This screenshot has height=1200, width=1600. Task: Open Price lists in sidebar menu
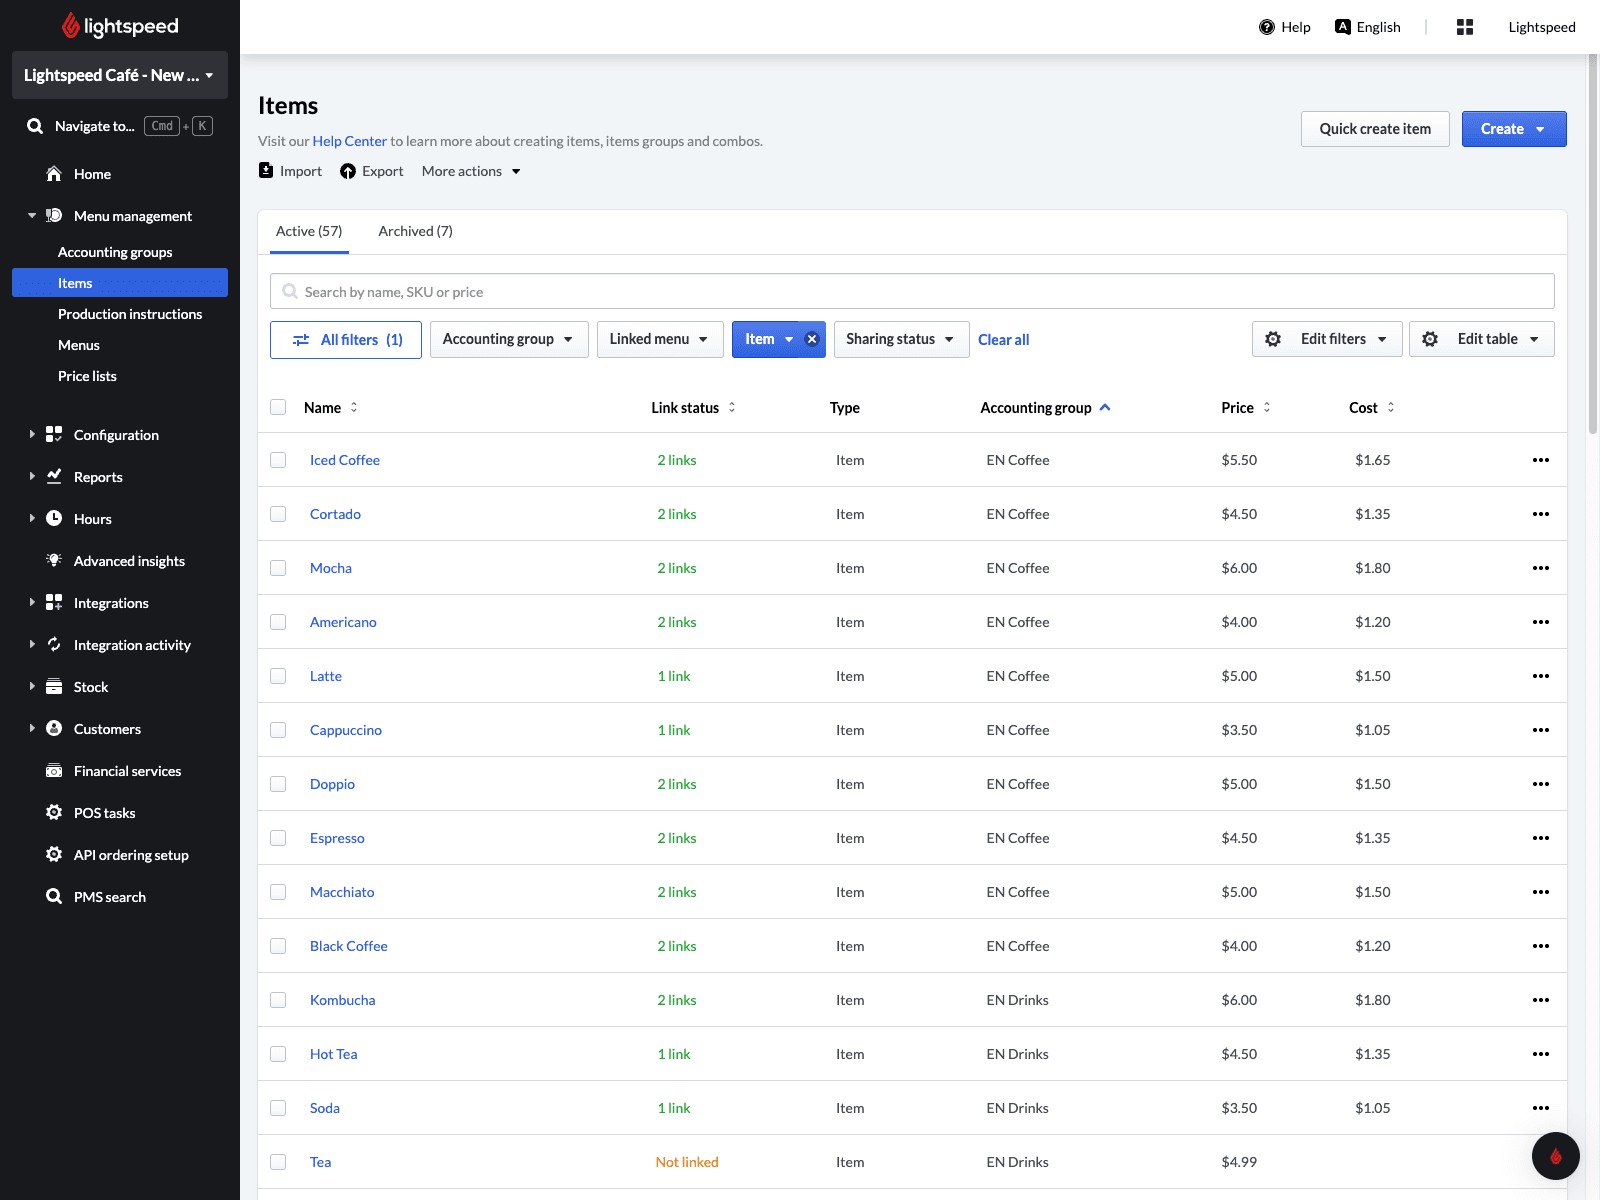pos(87,376)
